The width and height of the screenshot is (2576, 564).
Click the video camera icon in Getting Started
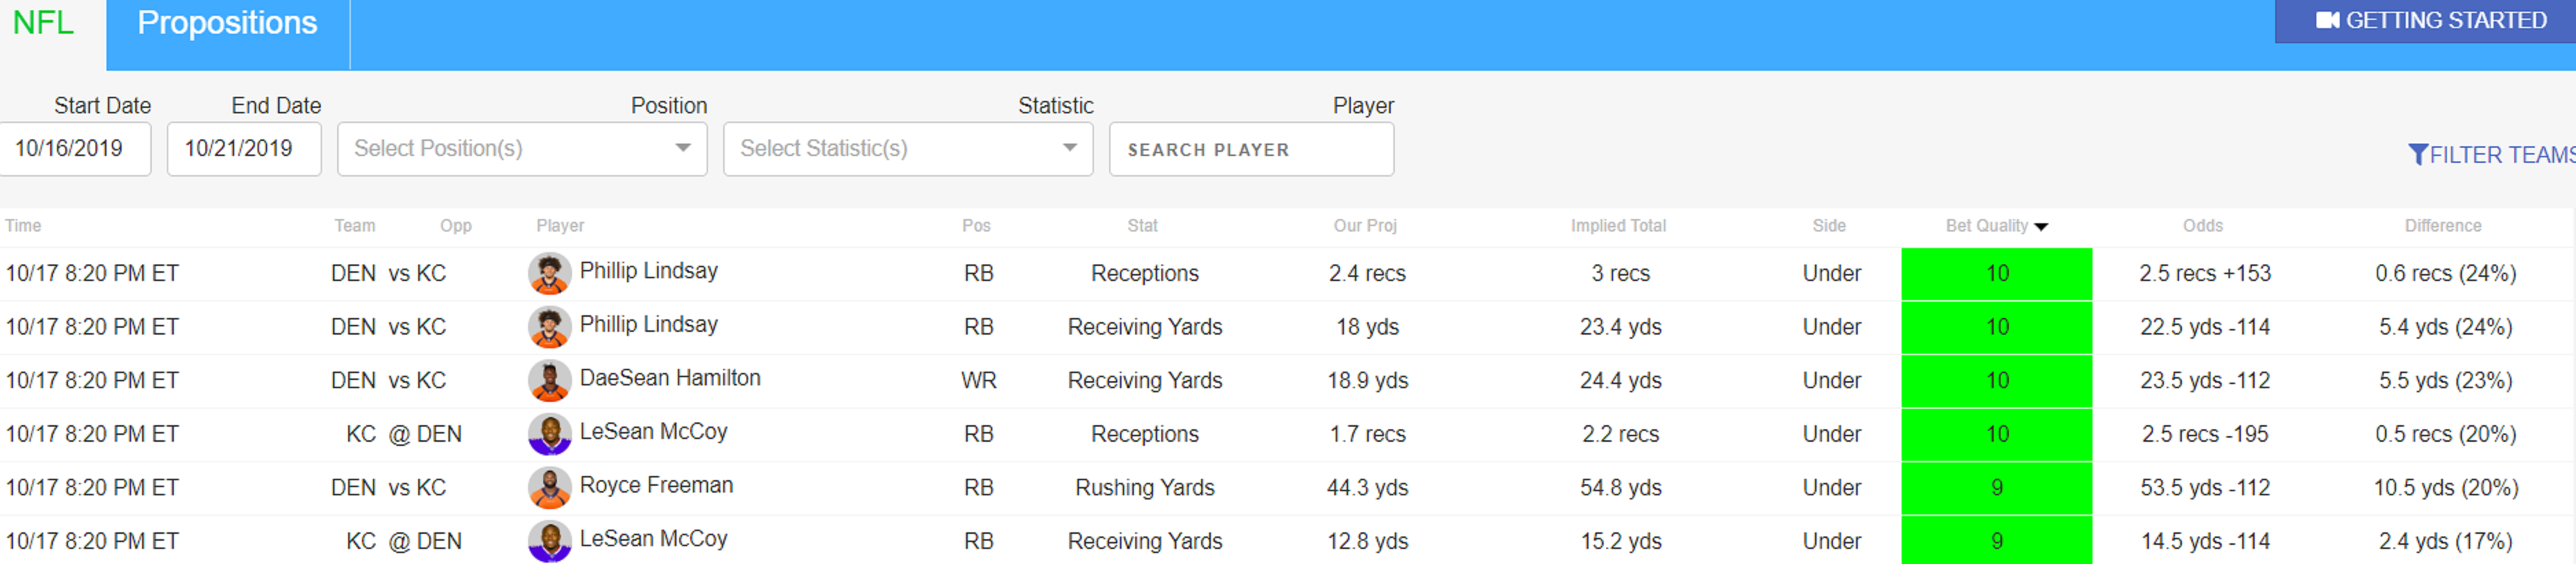click(x=2327, y=21)
